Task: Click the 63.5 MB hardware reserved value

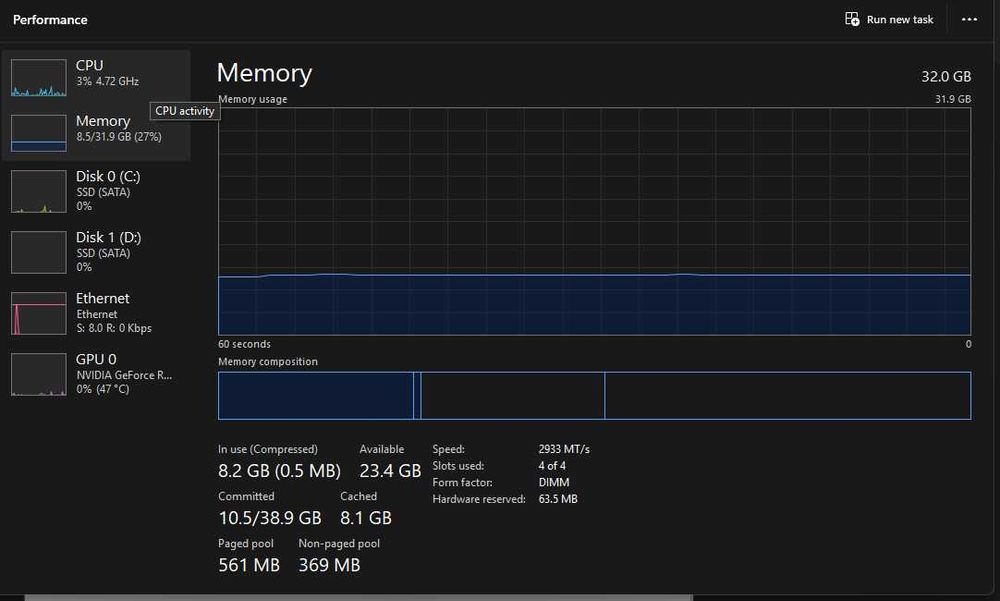Action: tap(558, 499)
